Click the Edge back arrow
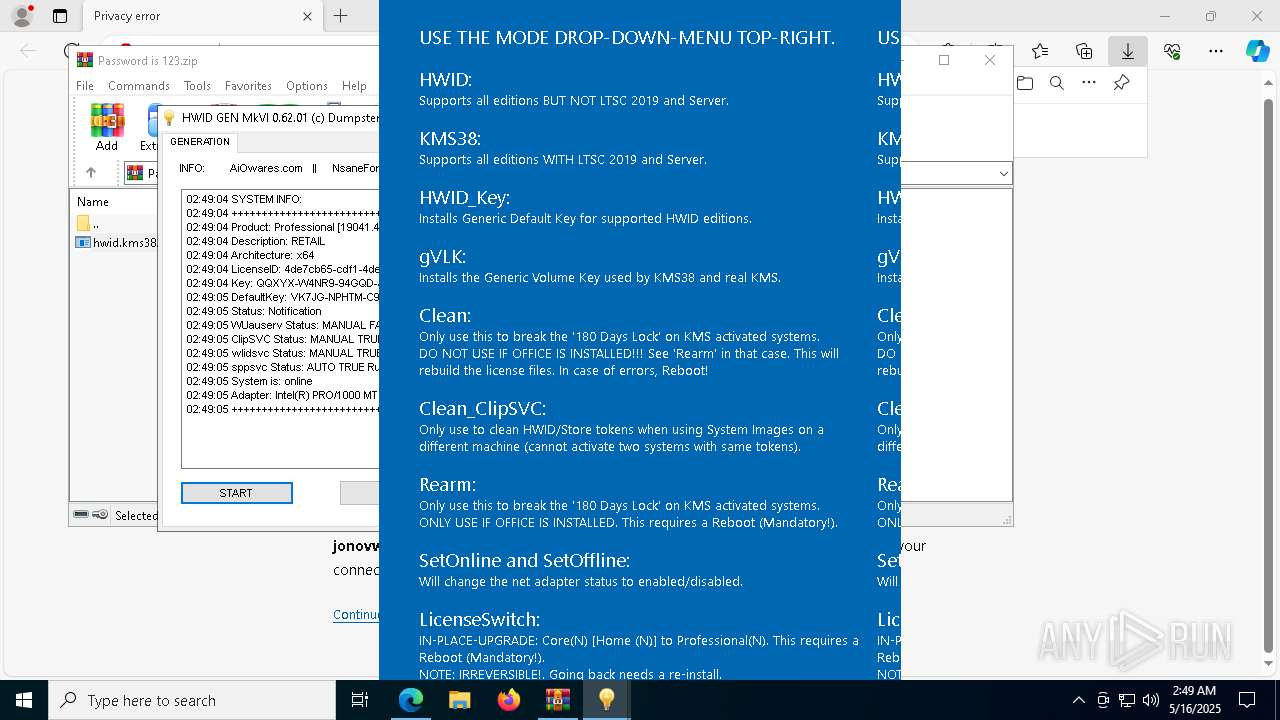This screenshot has height=720, width=1280. pos(28,51)
